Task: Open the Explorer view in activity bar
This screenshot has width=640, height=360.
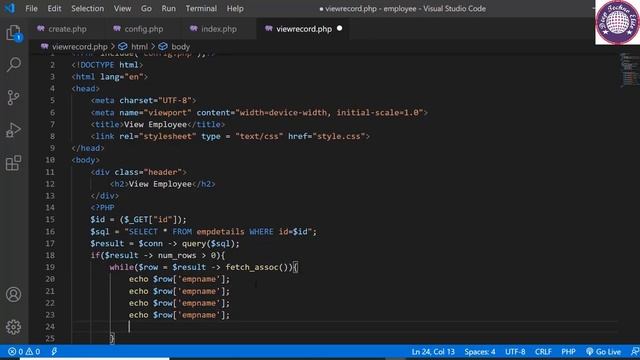Action: click(13, 33)
